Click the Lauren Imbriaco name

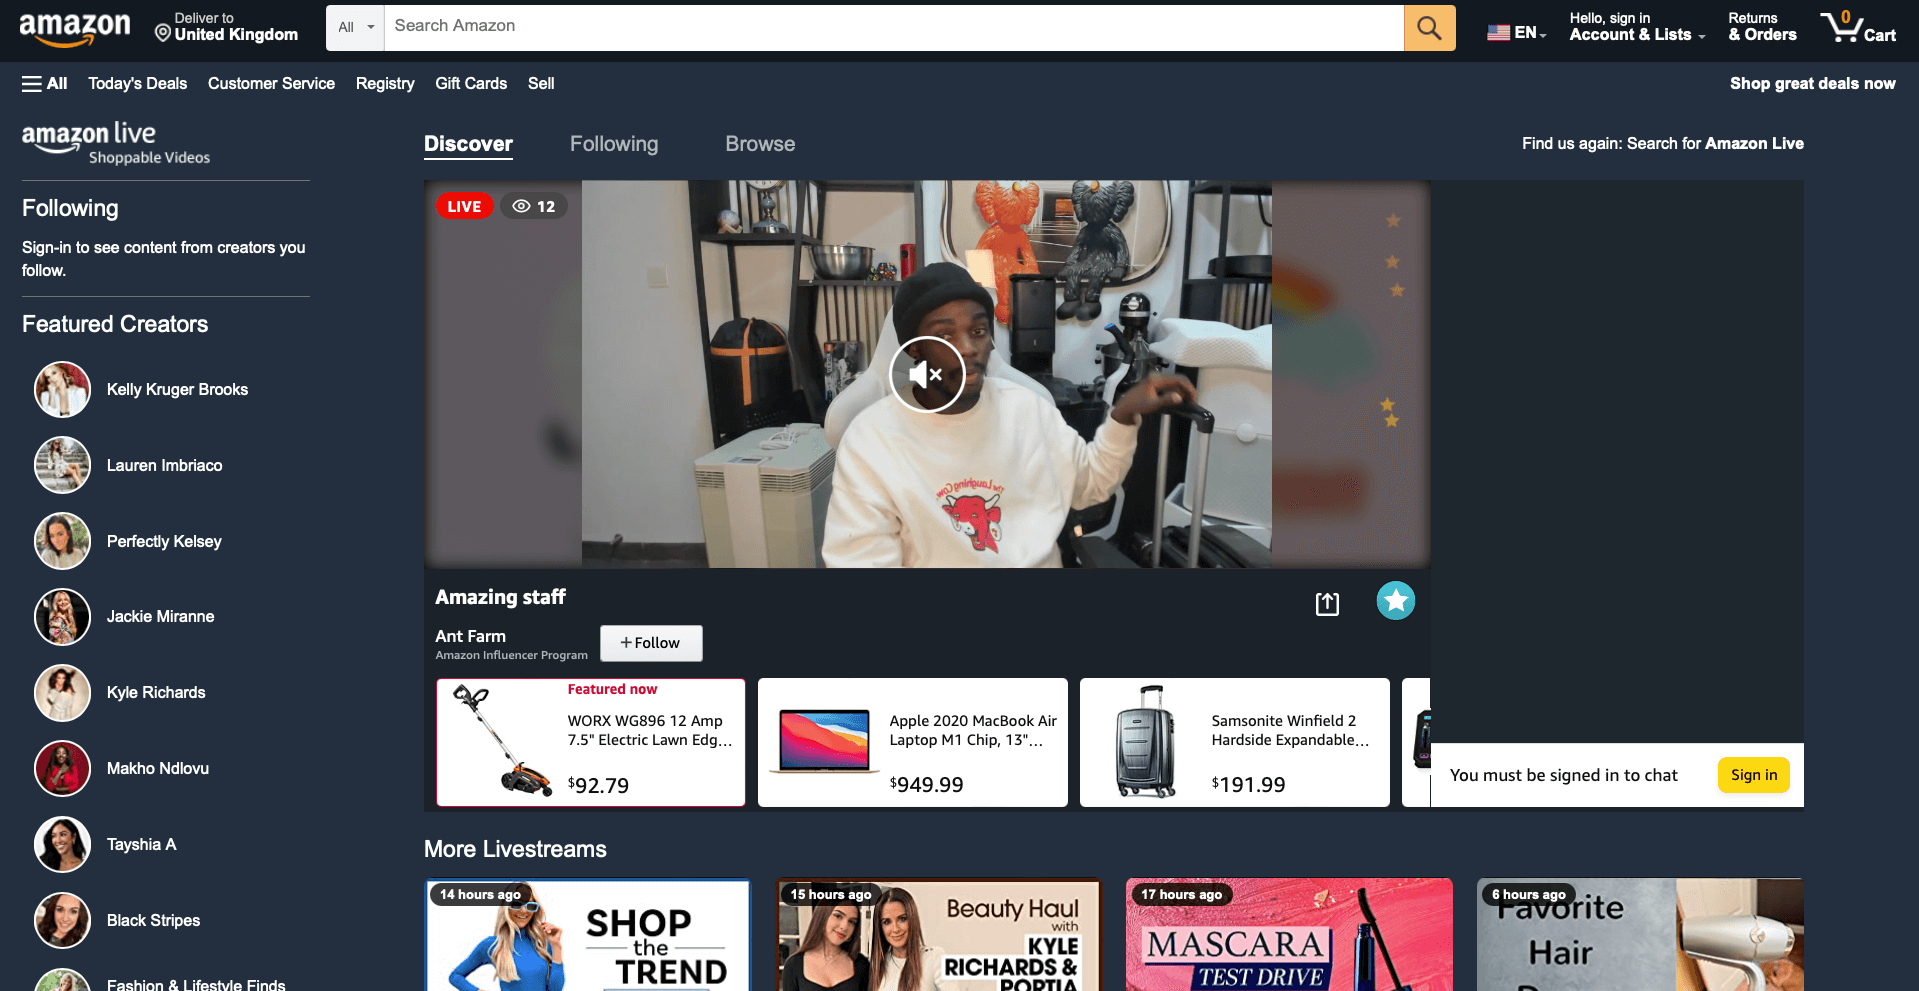[x=164, y=466]
